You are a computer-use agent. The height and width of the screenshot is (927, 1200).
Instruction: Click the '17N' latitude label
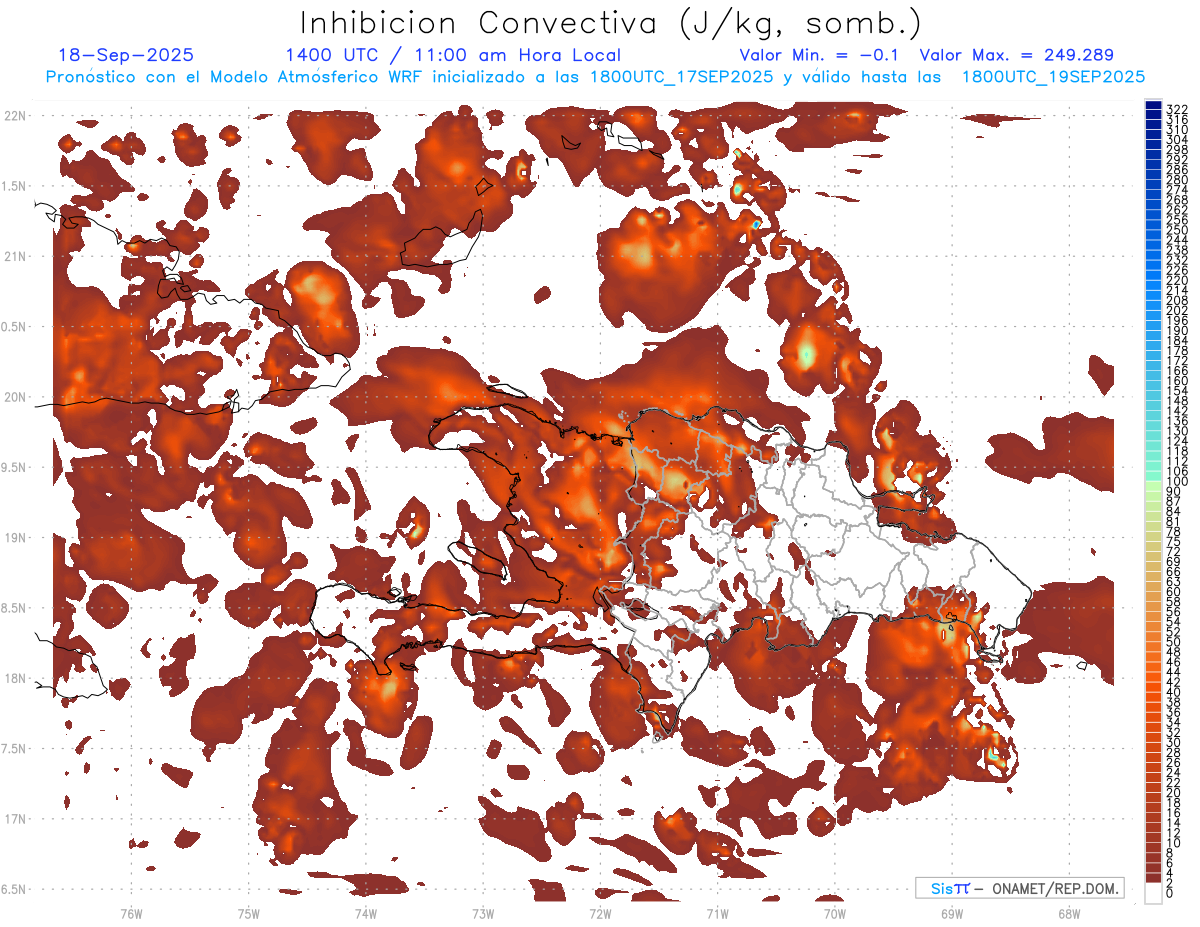click(14, 819)
